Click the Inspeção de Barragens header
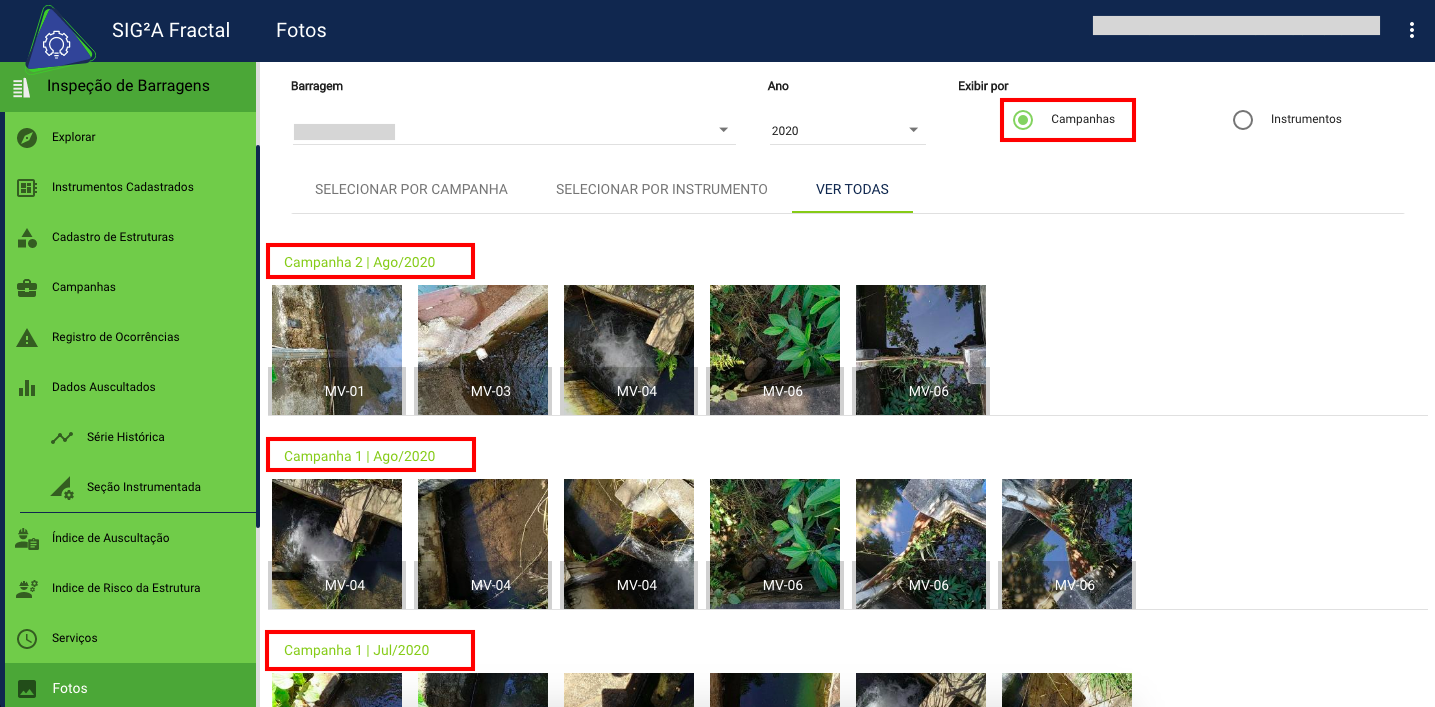Screen dimensions: 1435x707 click(x=128, y=86)
